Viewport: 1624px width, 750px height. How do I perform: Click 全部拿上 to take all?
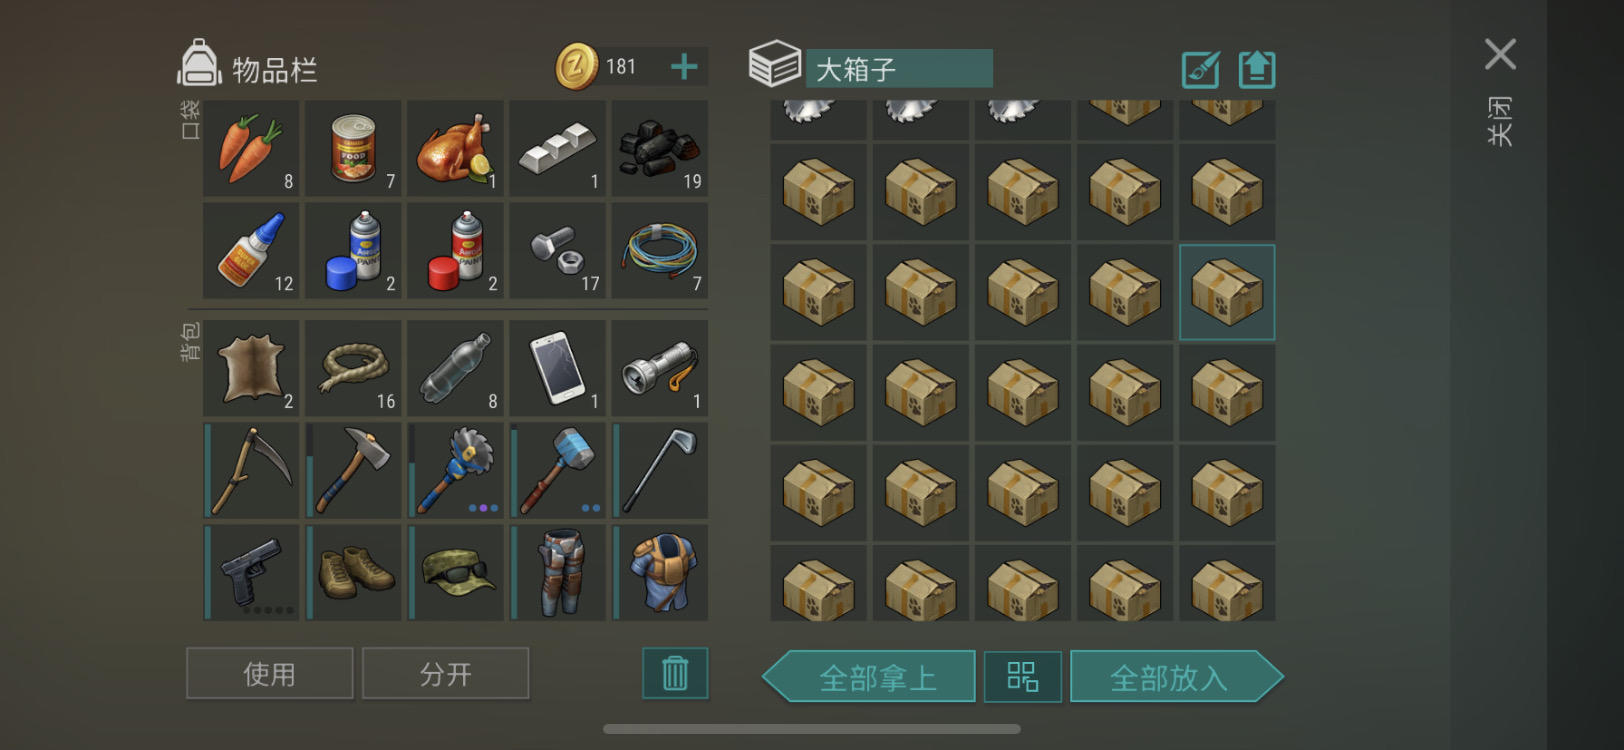pyautogui.click(x=869, y=677)
